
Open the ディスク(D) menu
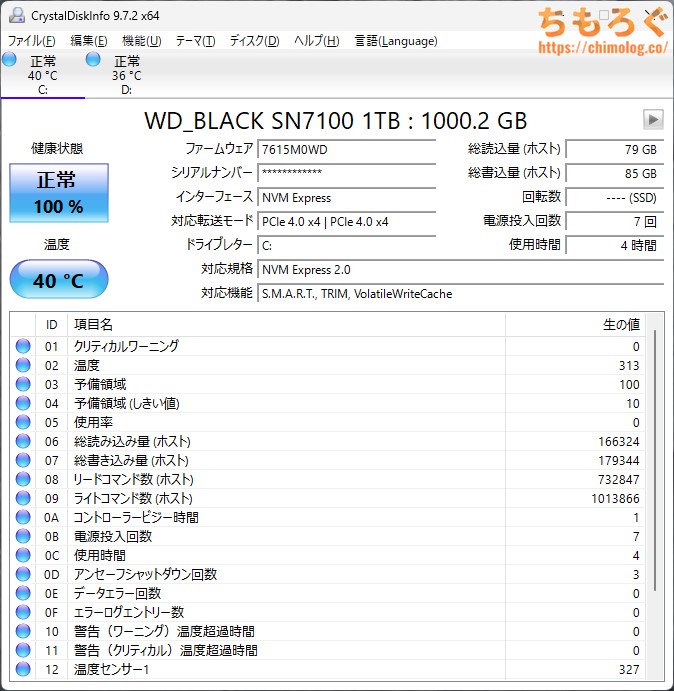(x=254, y=41)
